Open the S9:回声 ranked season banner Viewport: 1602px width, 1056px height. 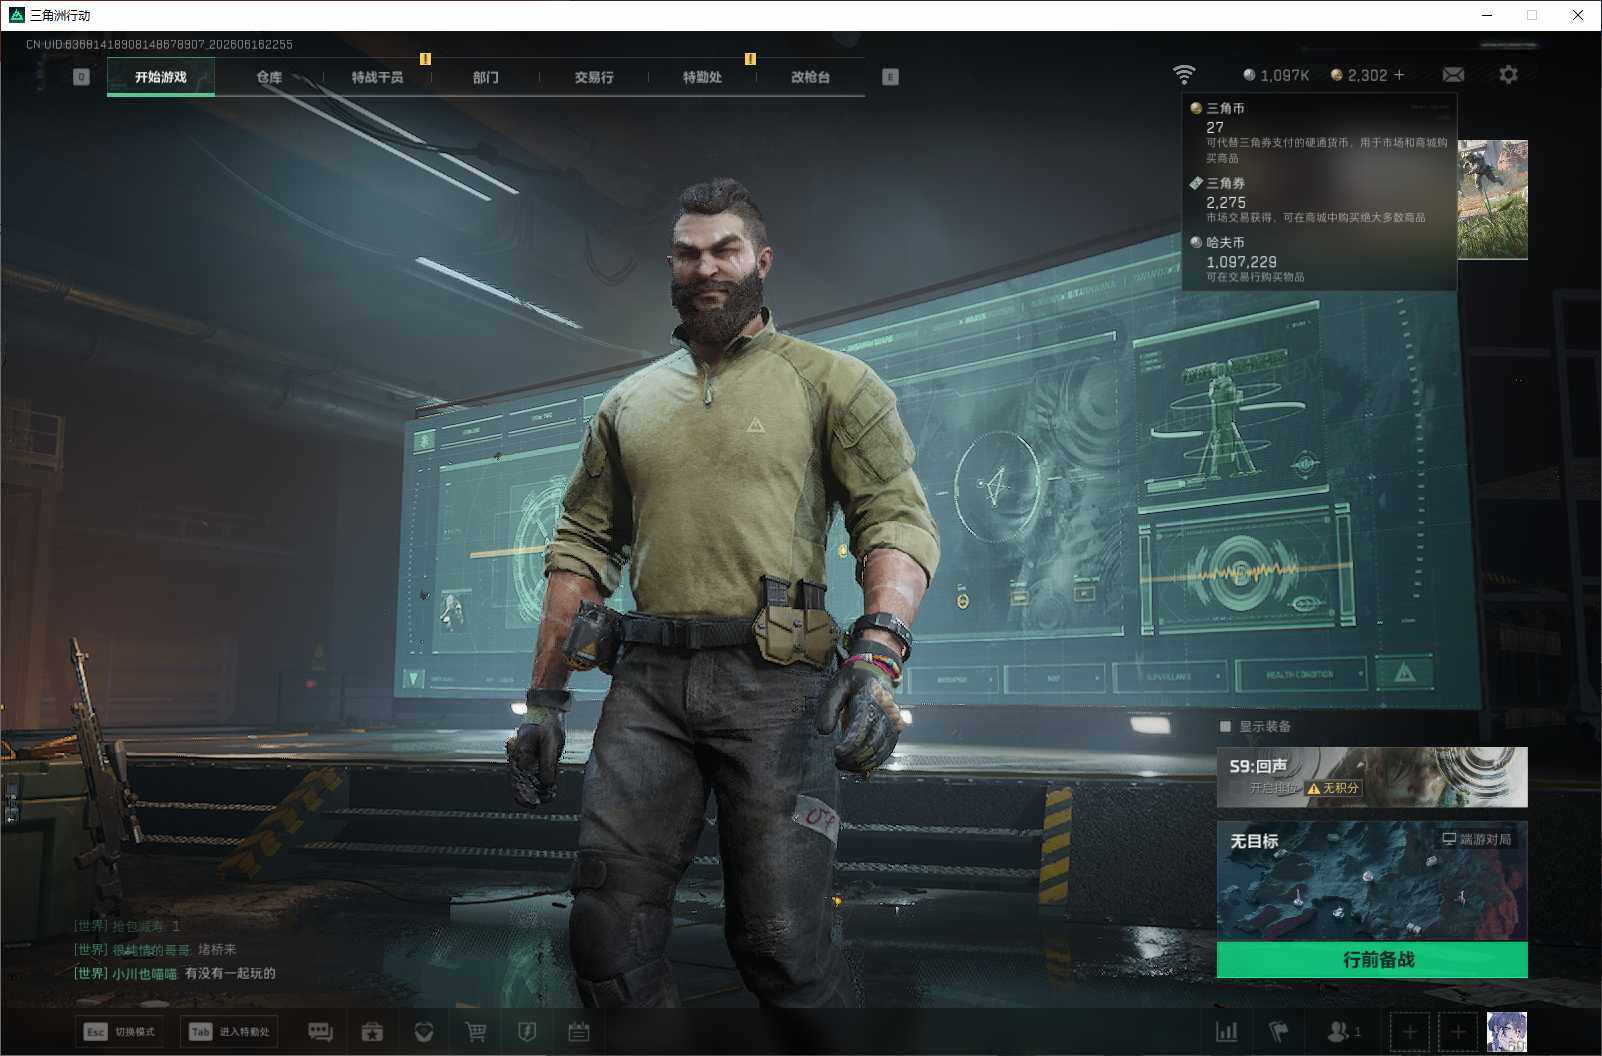(1372, 777)
